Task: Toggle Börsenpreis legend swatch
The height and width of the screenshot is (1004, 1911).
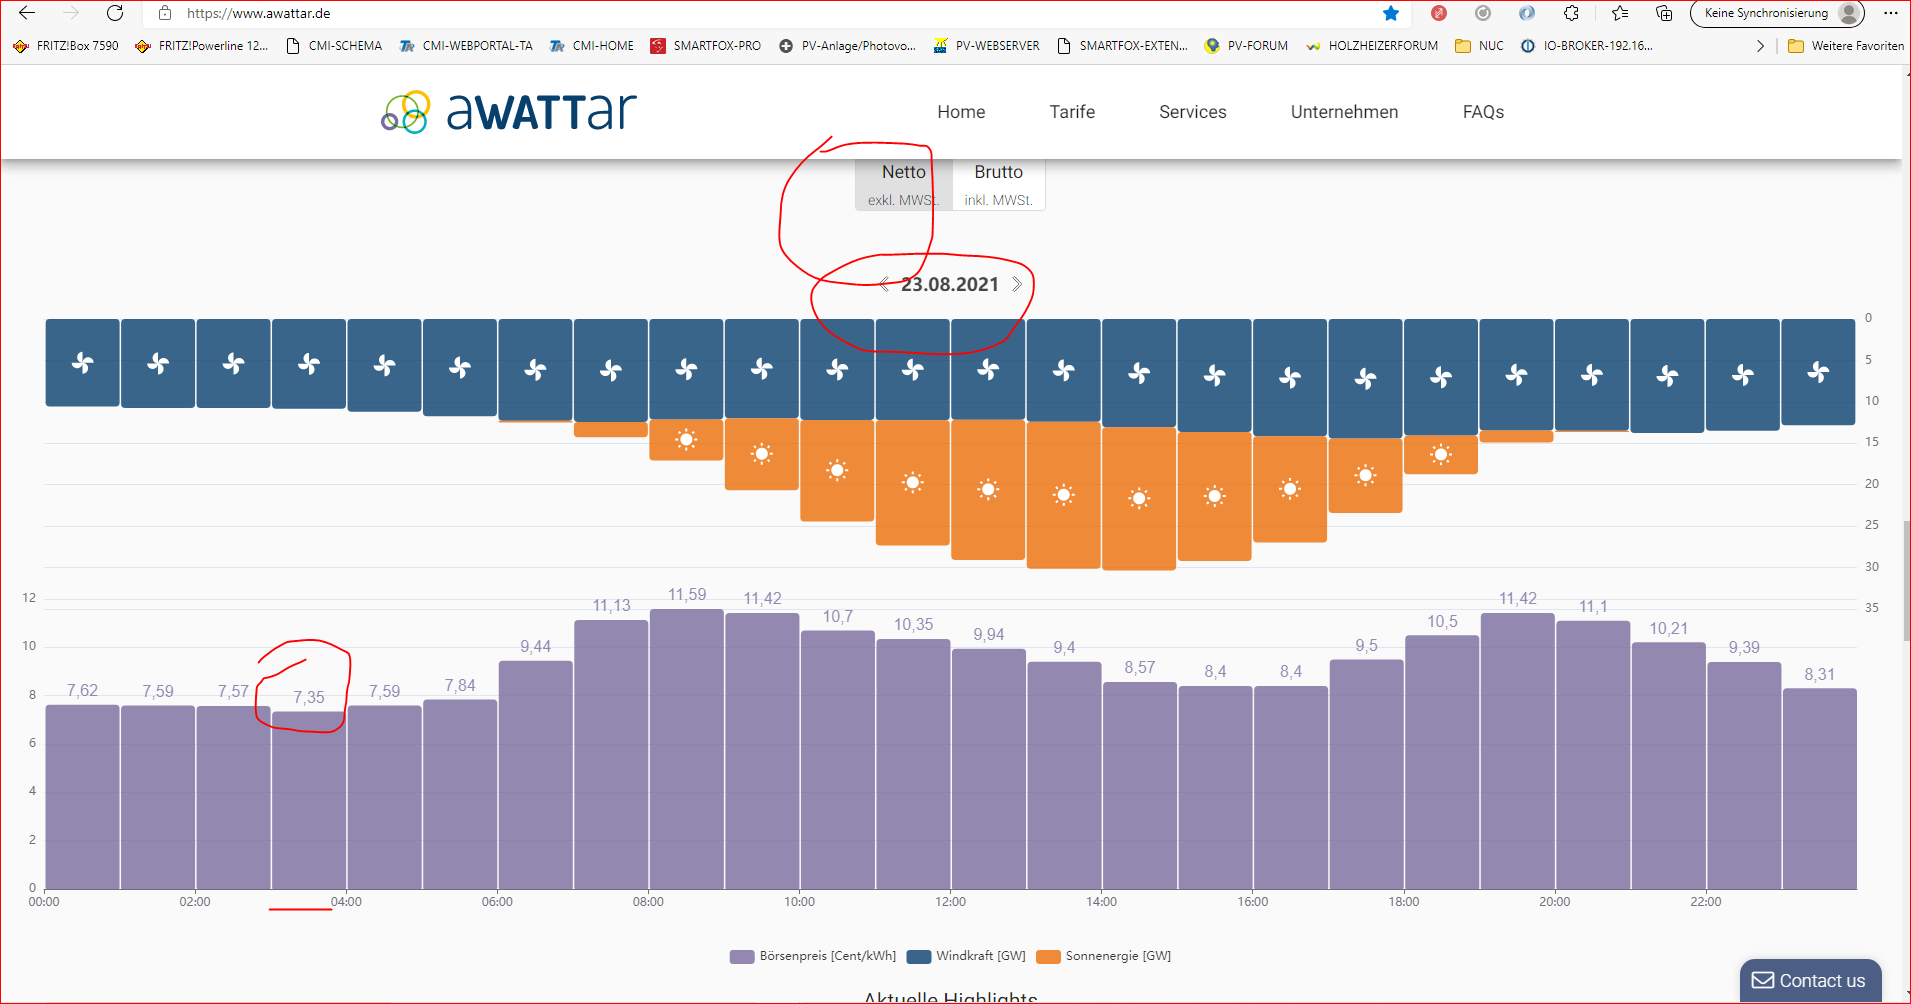Action: point(742,957)
